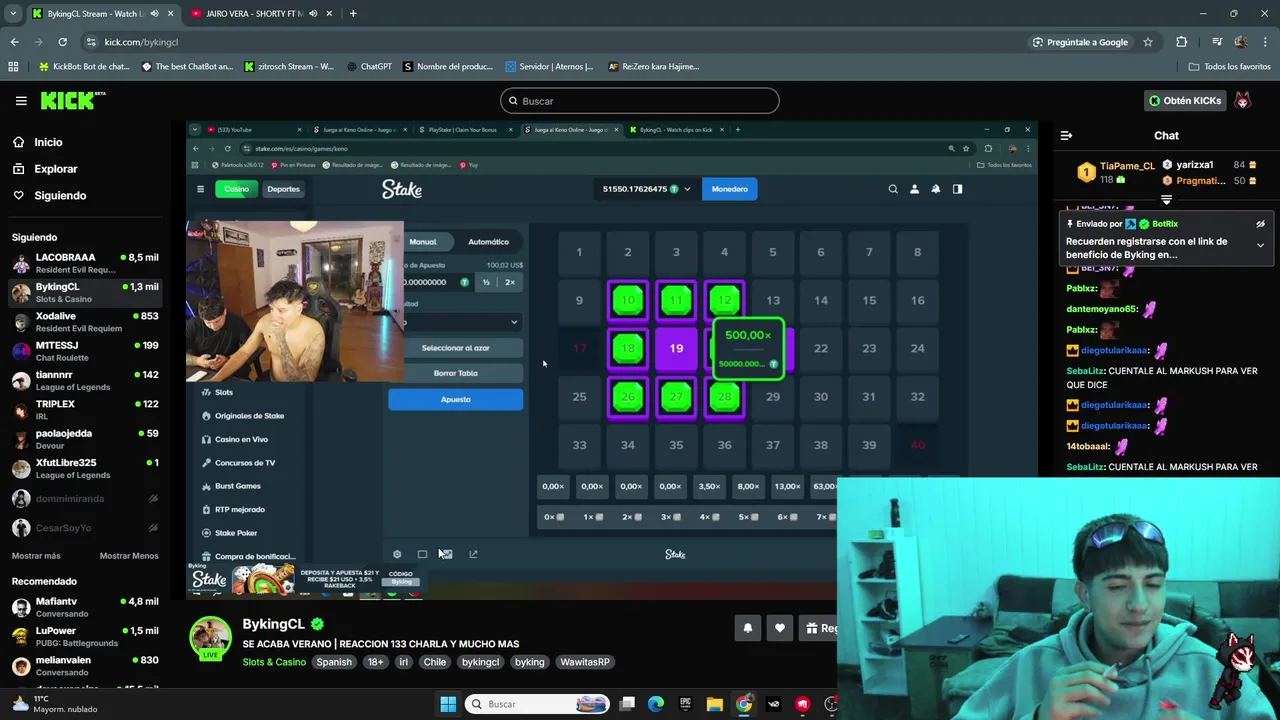Open Todos los favoritos bookmarks folder
The image size is (1280, 720).
1230,67
